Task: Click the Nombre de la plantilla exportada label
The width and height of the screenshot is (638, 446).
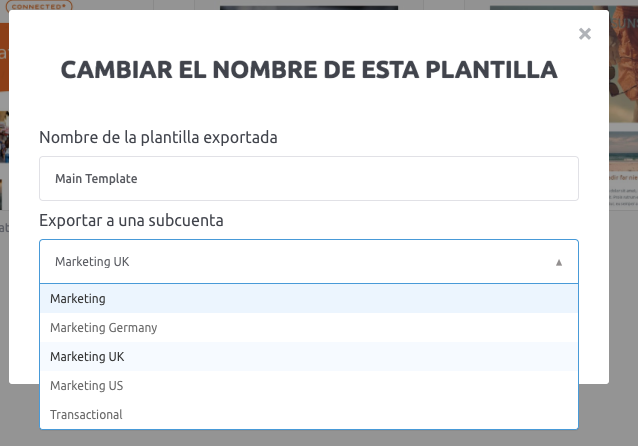Action: 158,138
